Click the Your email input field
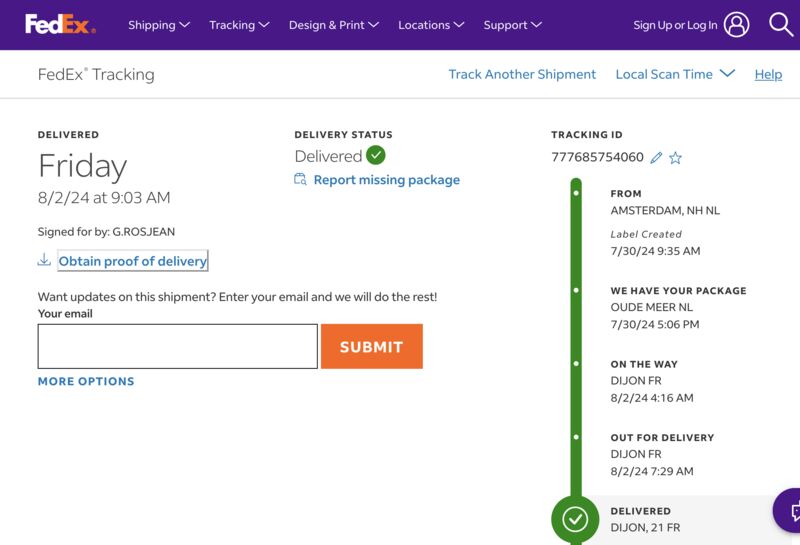800x545 pixels. click(x=178, y=346)
